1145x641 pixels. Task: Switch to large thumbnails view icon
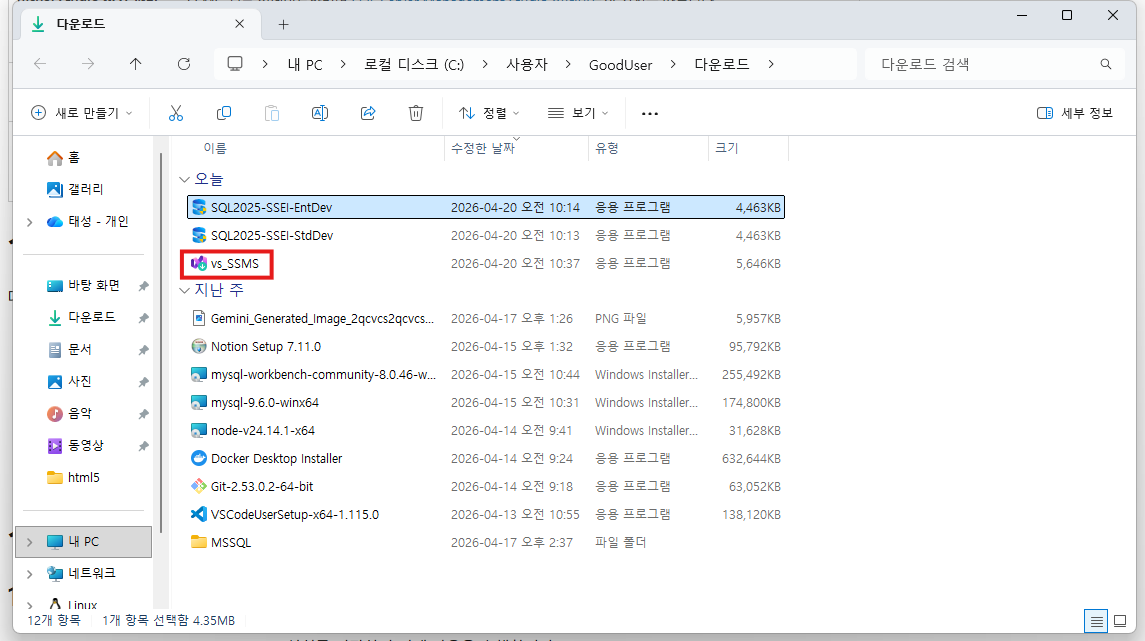pos(1119,621)
